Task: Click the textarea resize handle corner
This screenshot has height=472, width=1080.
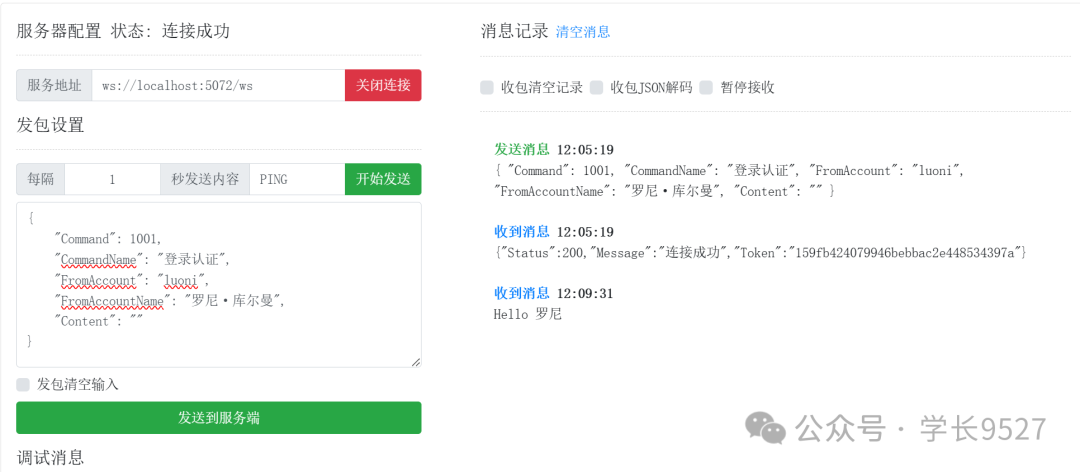Action: (415, 362)
